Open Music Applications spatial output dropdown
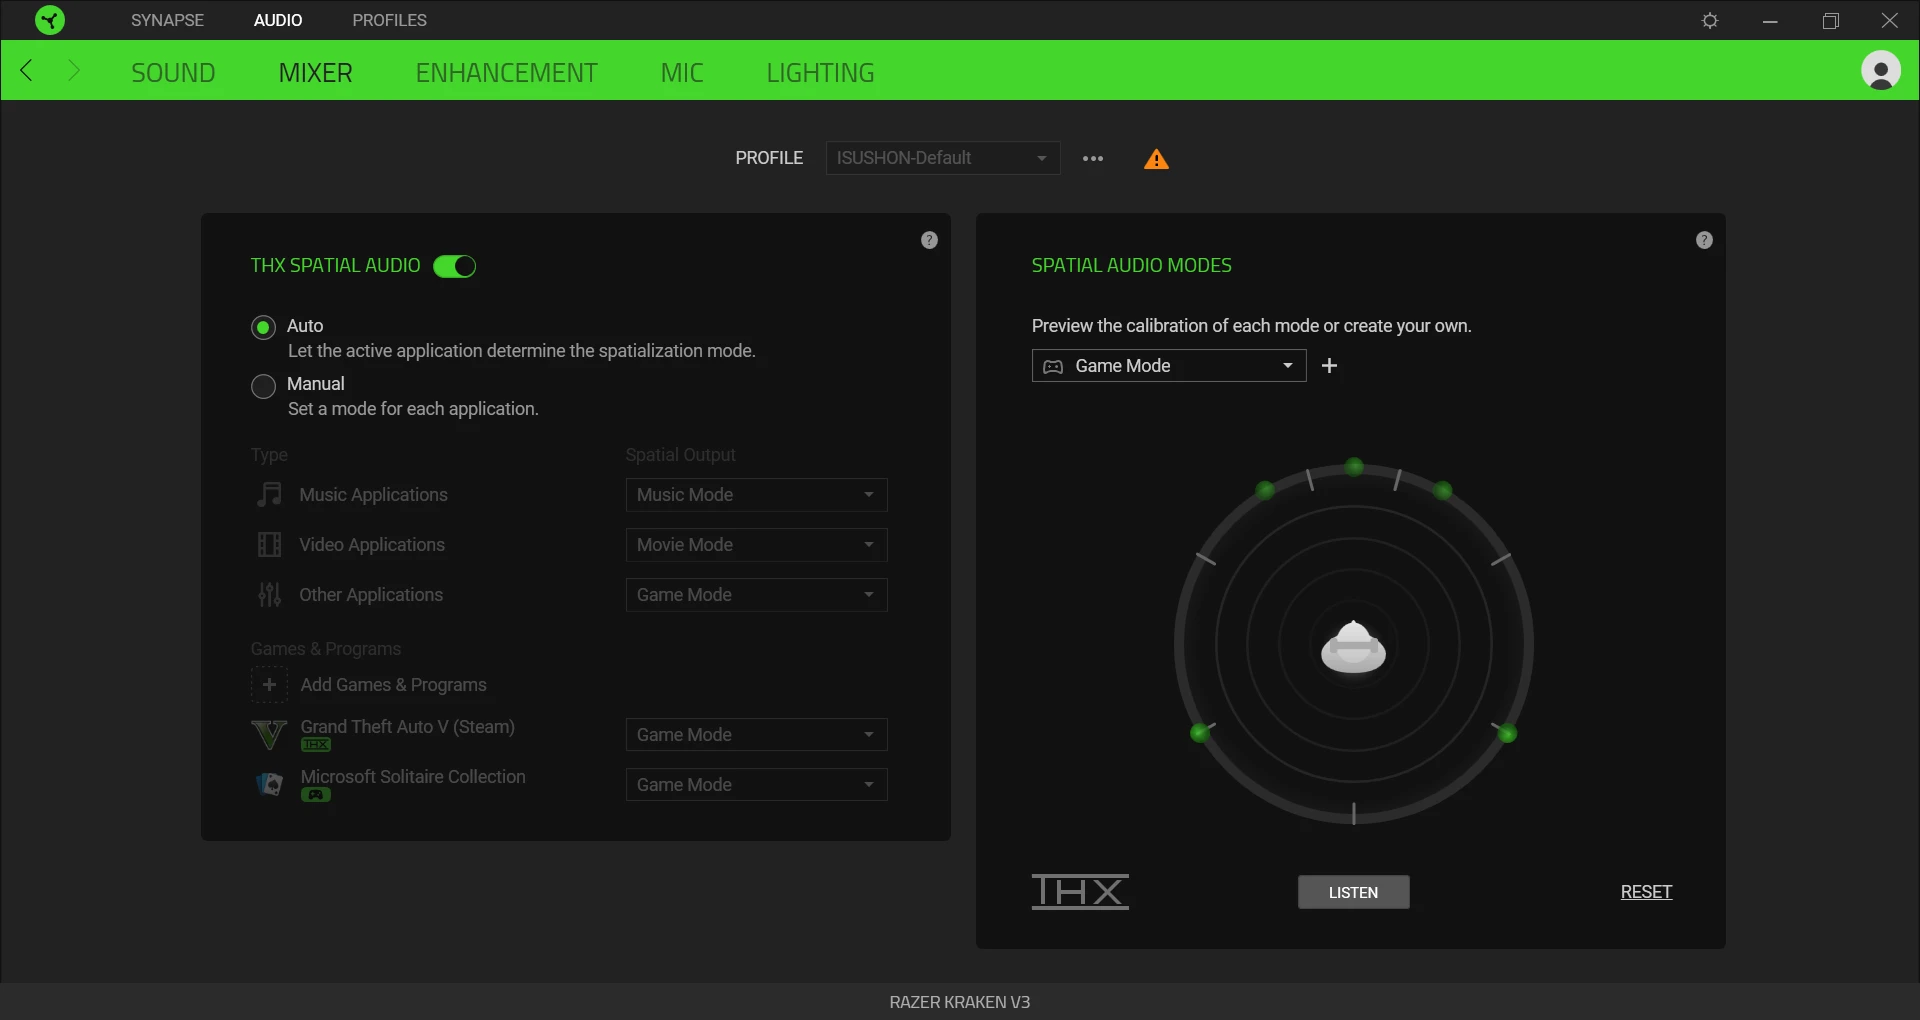This screenshot has width=1920, height=1020. click(x=756, y=495)
